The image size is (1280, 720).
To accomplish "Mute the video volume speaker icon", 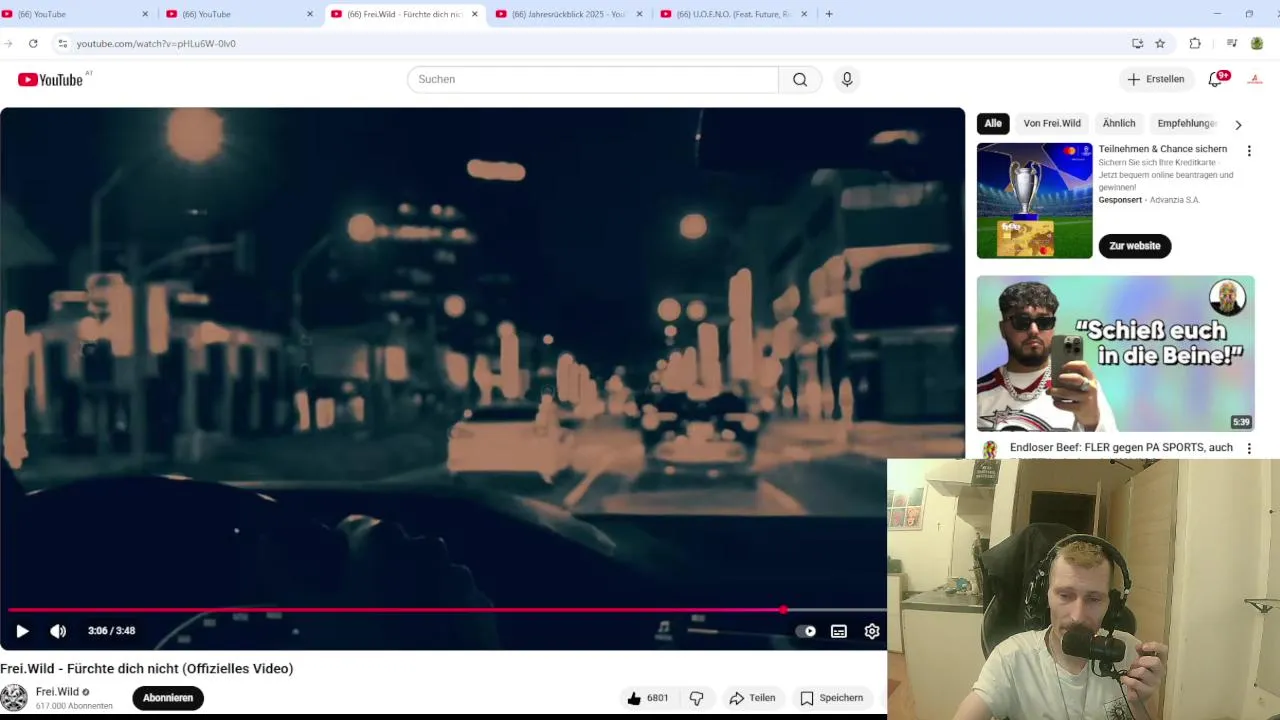I will tap(58, 631).
